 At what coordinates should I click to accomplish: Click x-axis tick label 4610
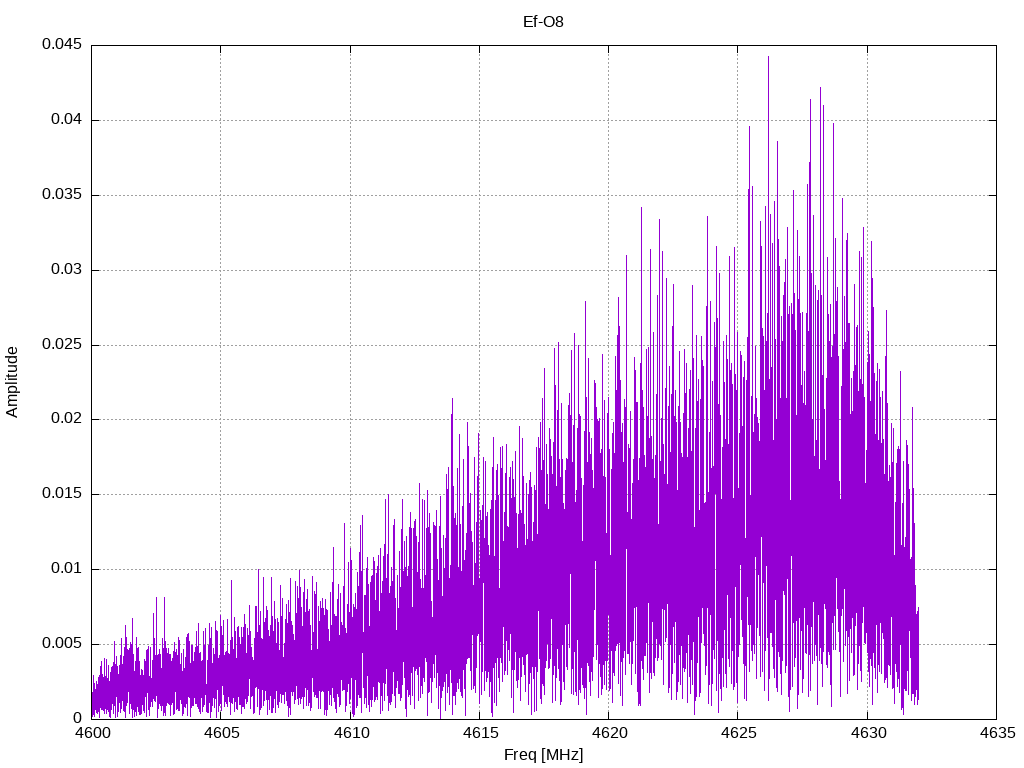pos(351,733)
